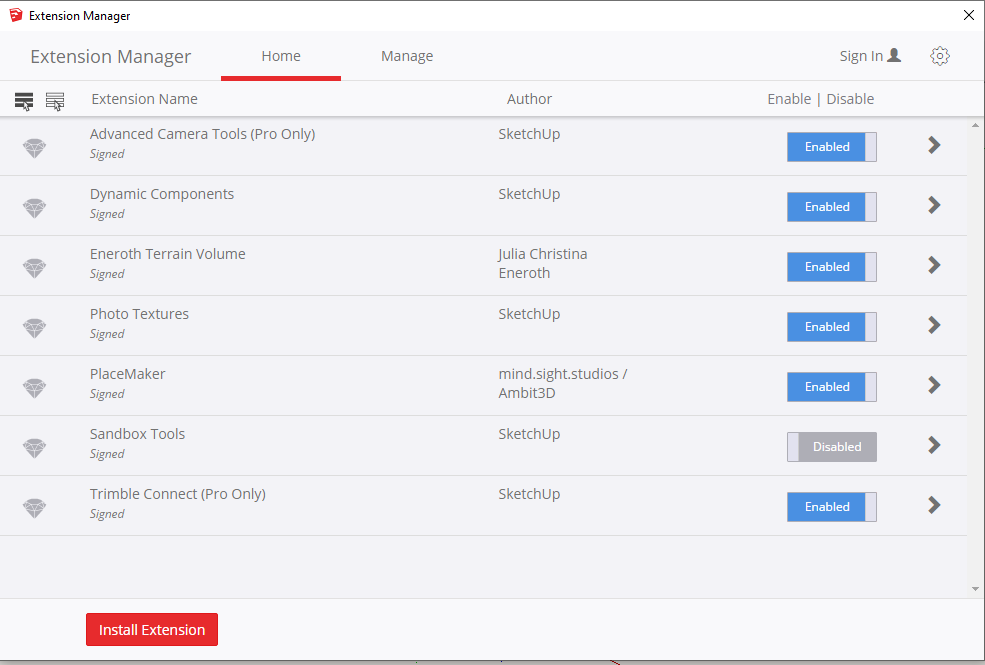Click the Sign In link
Screen dimensions: 985x665
[x=861, y=56]
